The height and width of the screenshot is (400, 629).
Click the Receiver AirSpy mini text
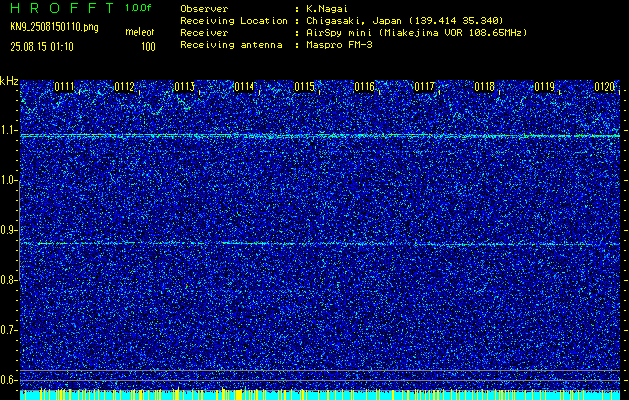tap(416, 33)
